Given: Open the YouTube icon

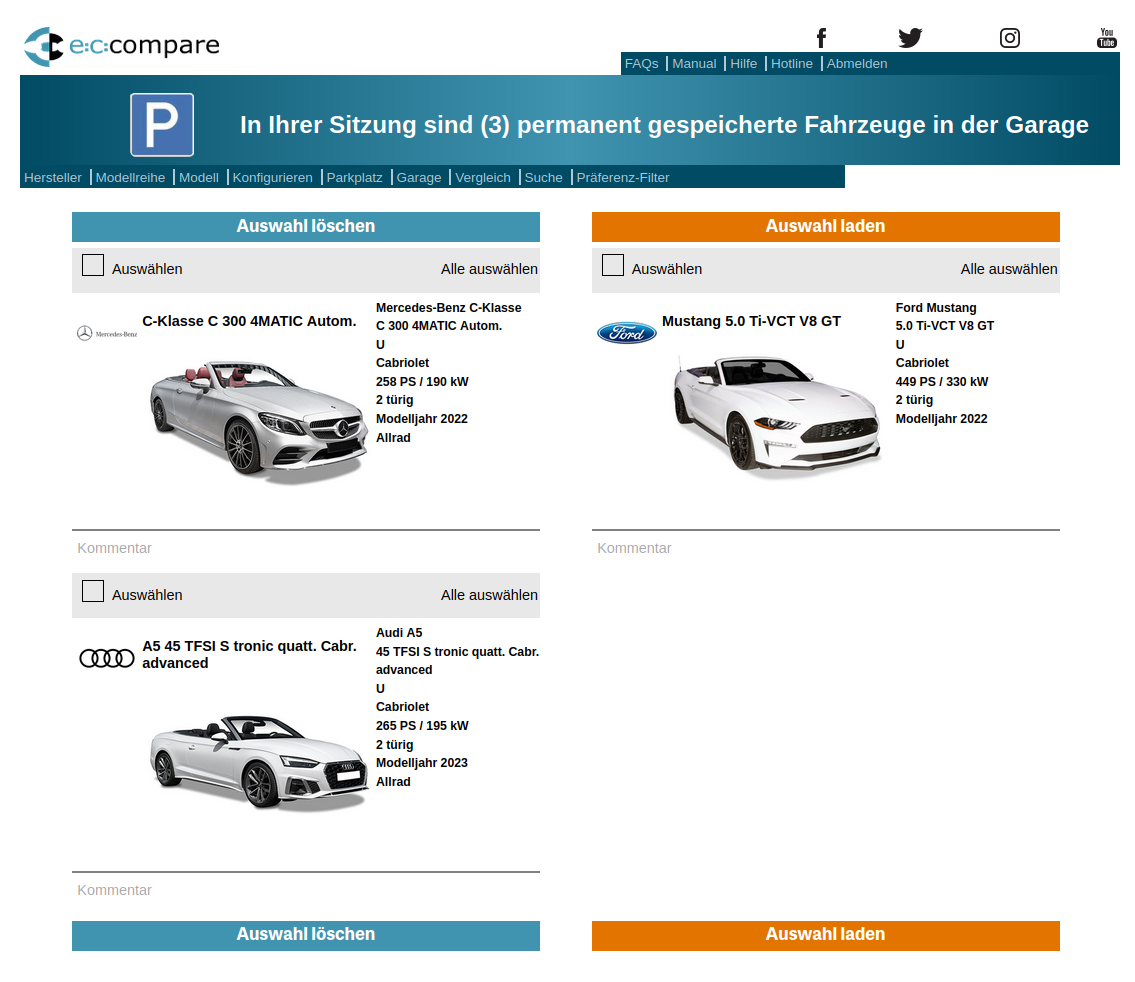Looking at the screenshot, I should (1107, 38).
